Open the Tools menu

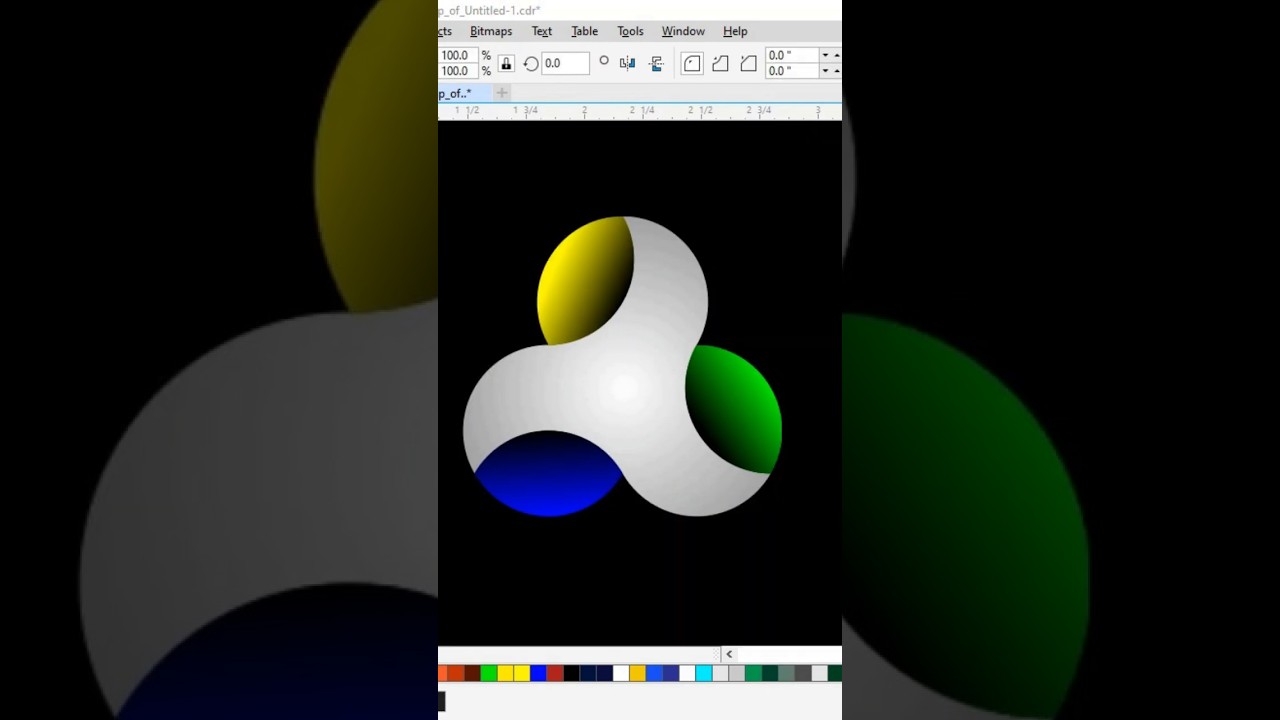(x=630, y=31)
